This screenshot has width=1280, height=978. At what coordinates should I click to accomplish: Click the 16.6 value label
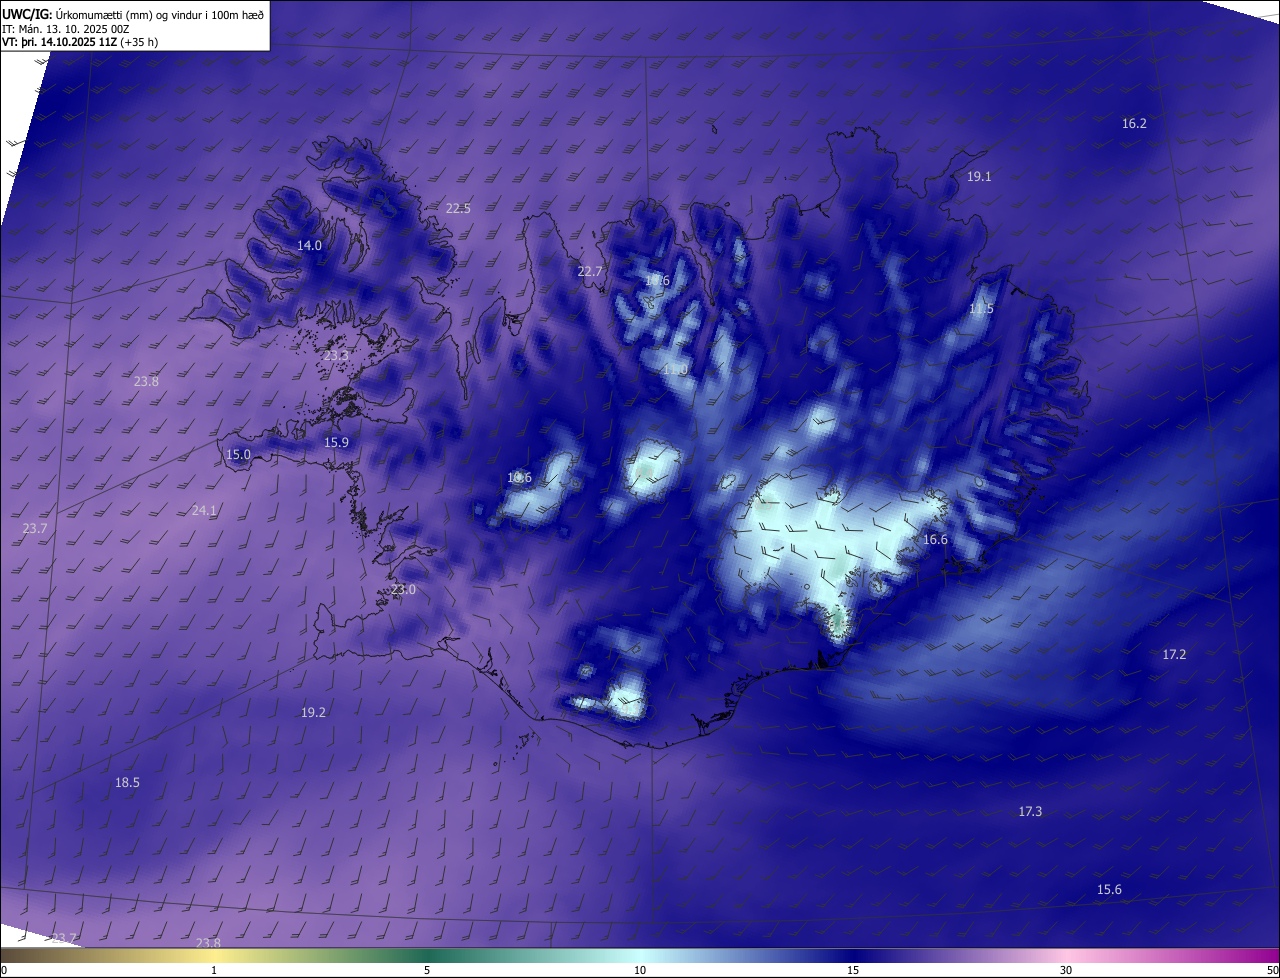(x=935, y=540)
